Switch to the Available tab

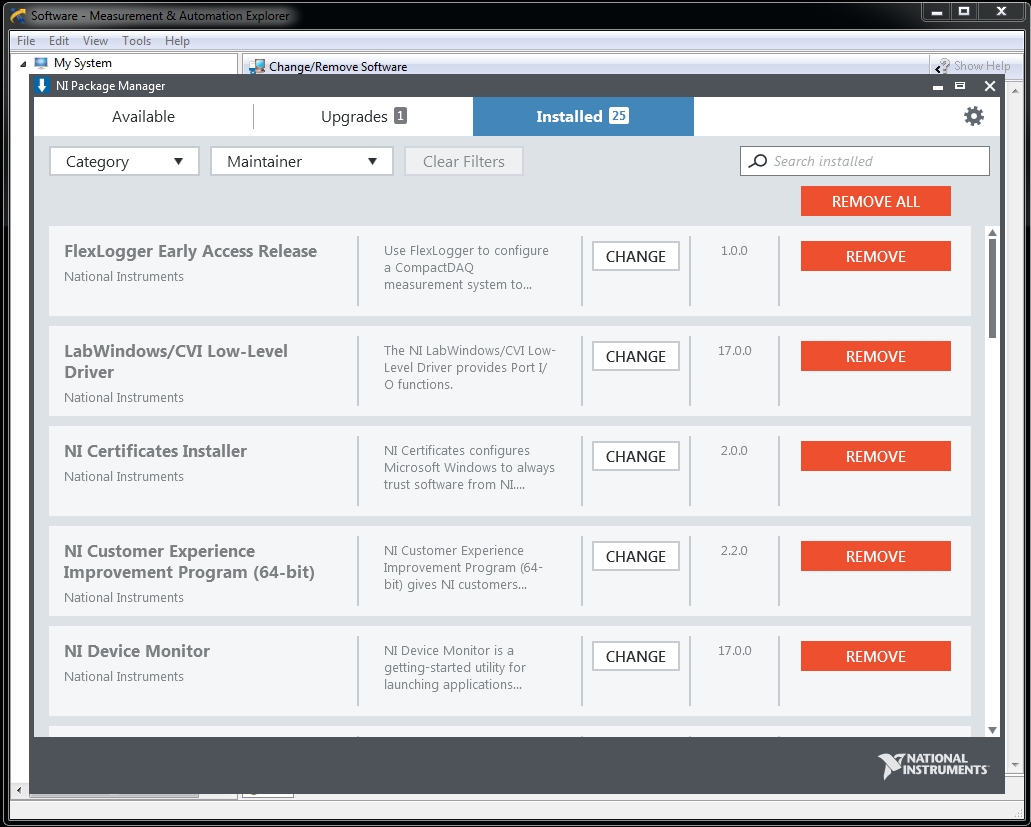click(143, 116)
